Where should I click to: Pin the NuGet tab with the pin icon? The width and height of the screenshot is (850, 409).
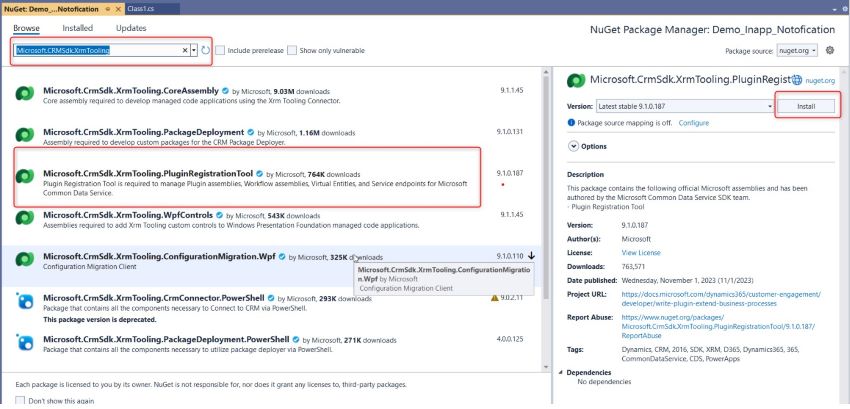pos(108,9)
